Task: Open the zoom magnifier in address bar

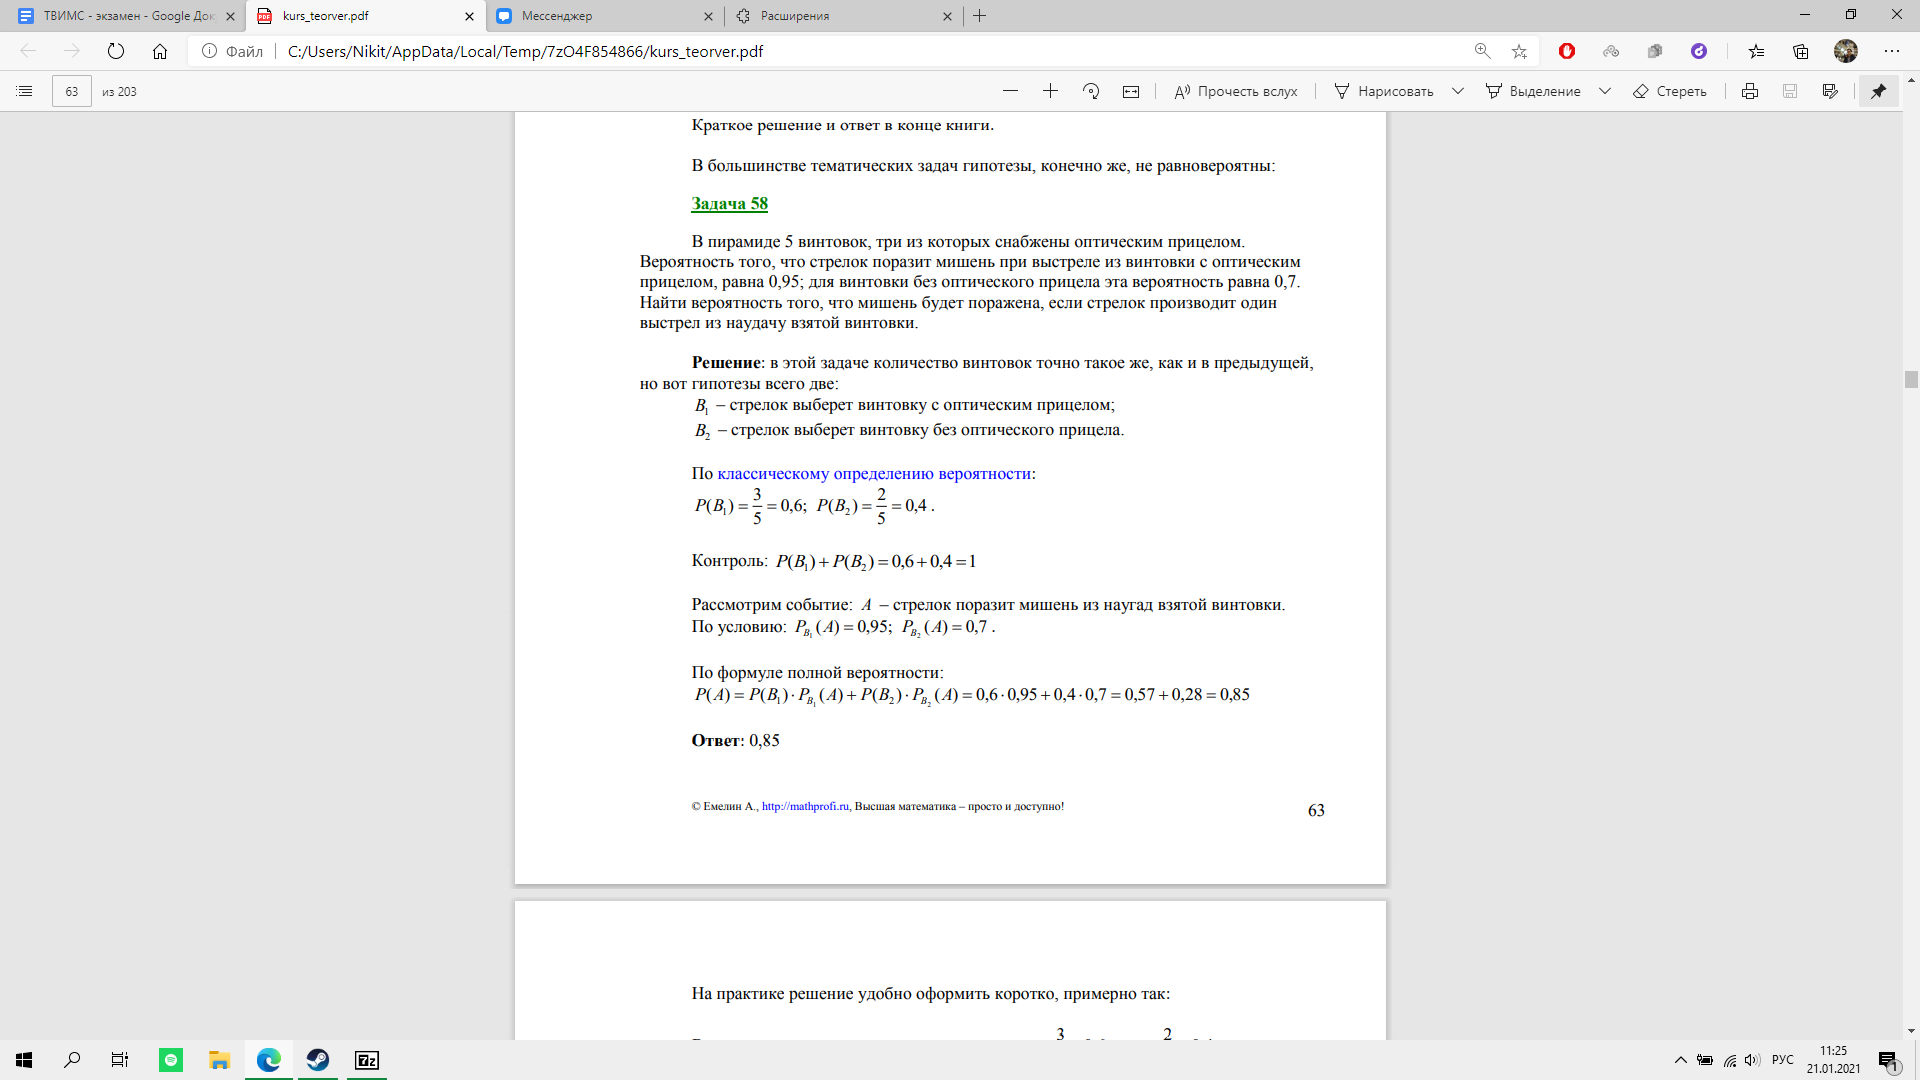Action: point(1483,51)
